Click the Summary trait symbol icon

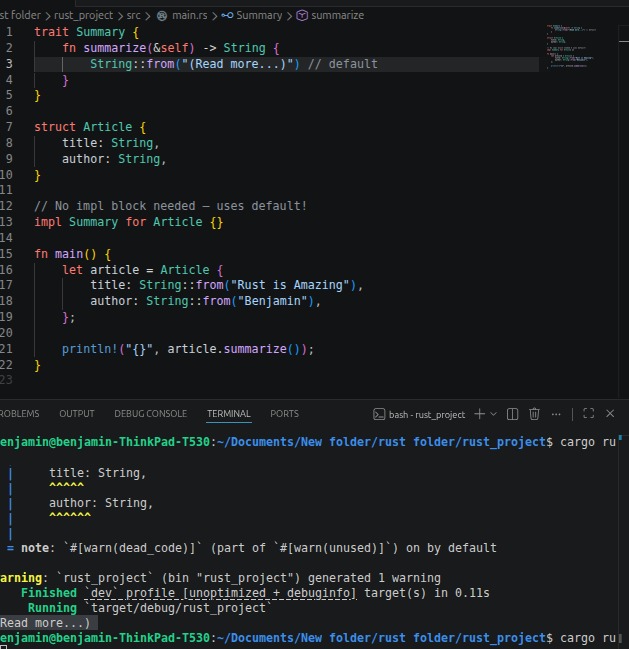coord(227,16)
